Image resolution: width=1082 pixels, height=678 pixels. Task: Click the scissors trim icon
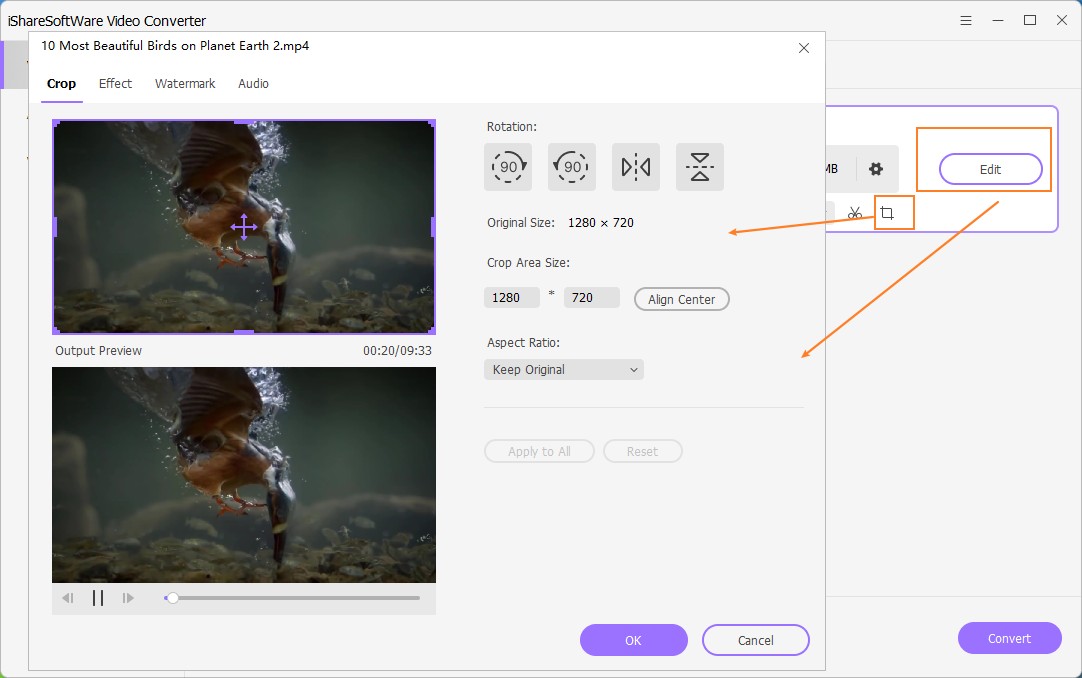coord(855,213)
